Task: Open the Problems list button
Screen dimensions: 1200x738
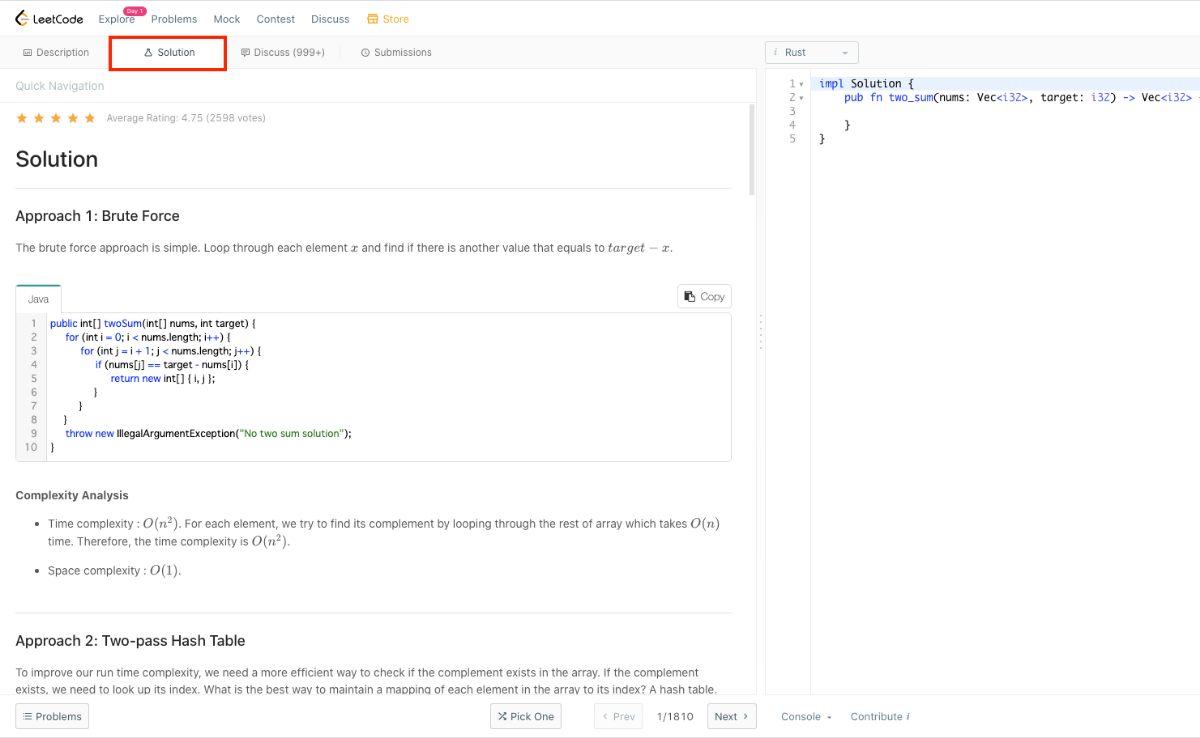Action: pos(52,716)
